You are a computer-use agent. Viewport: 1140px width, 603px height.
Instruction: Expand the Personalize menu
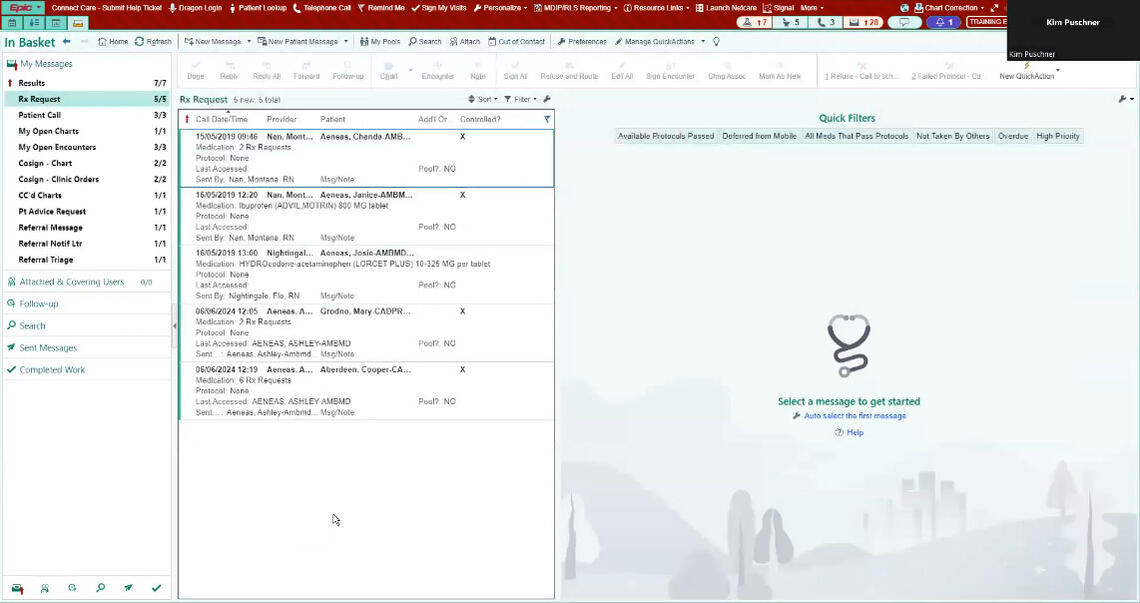[499, 8]
